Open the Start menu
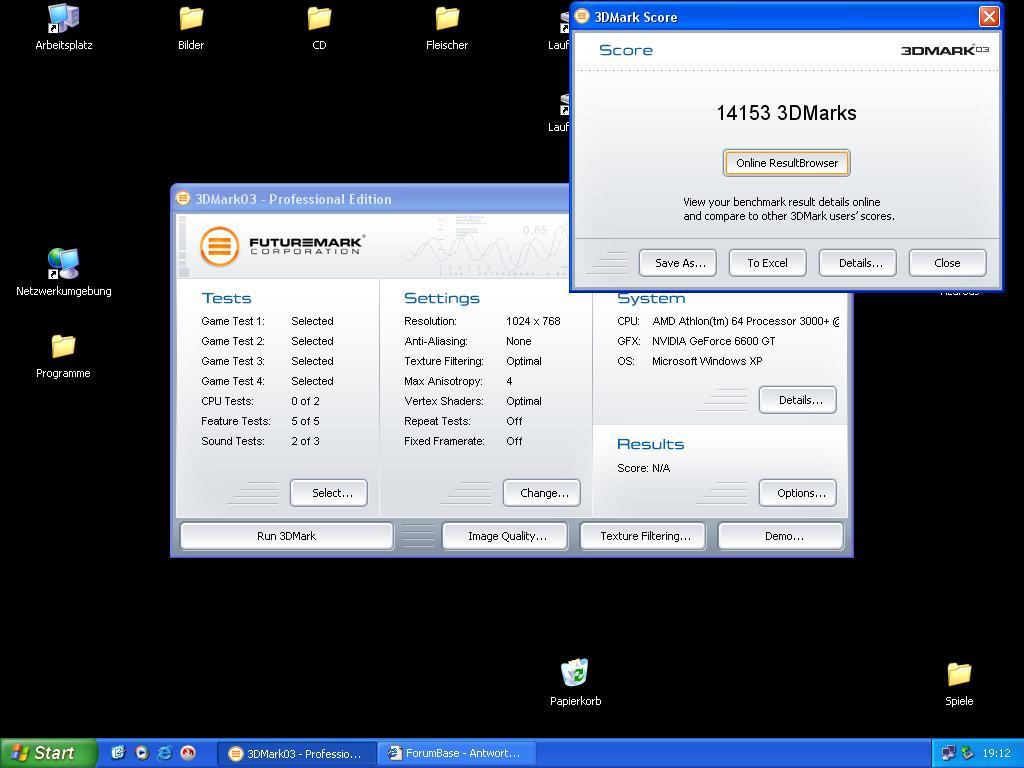The height and width of the screenshot is (768, 1024). [48, 753]
